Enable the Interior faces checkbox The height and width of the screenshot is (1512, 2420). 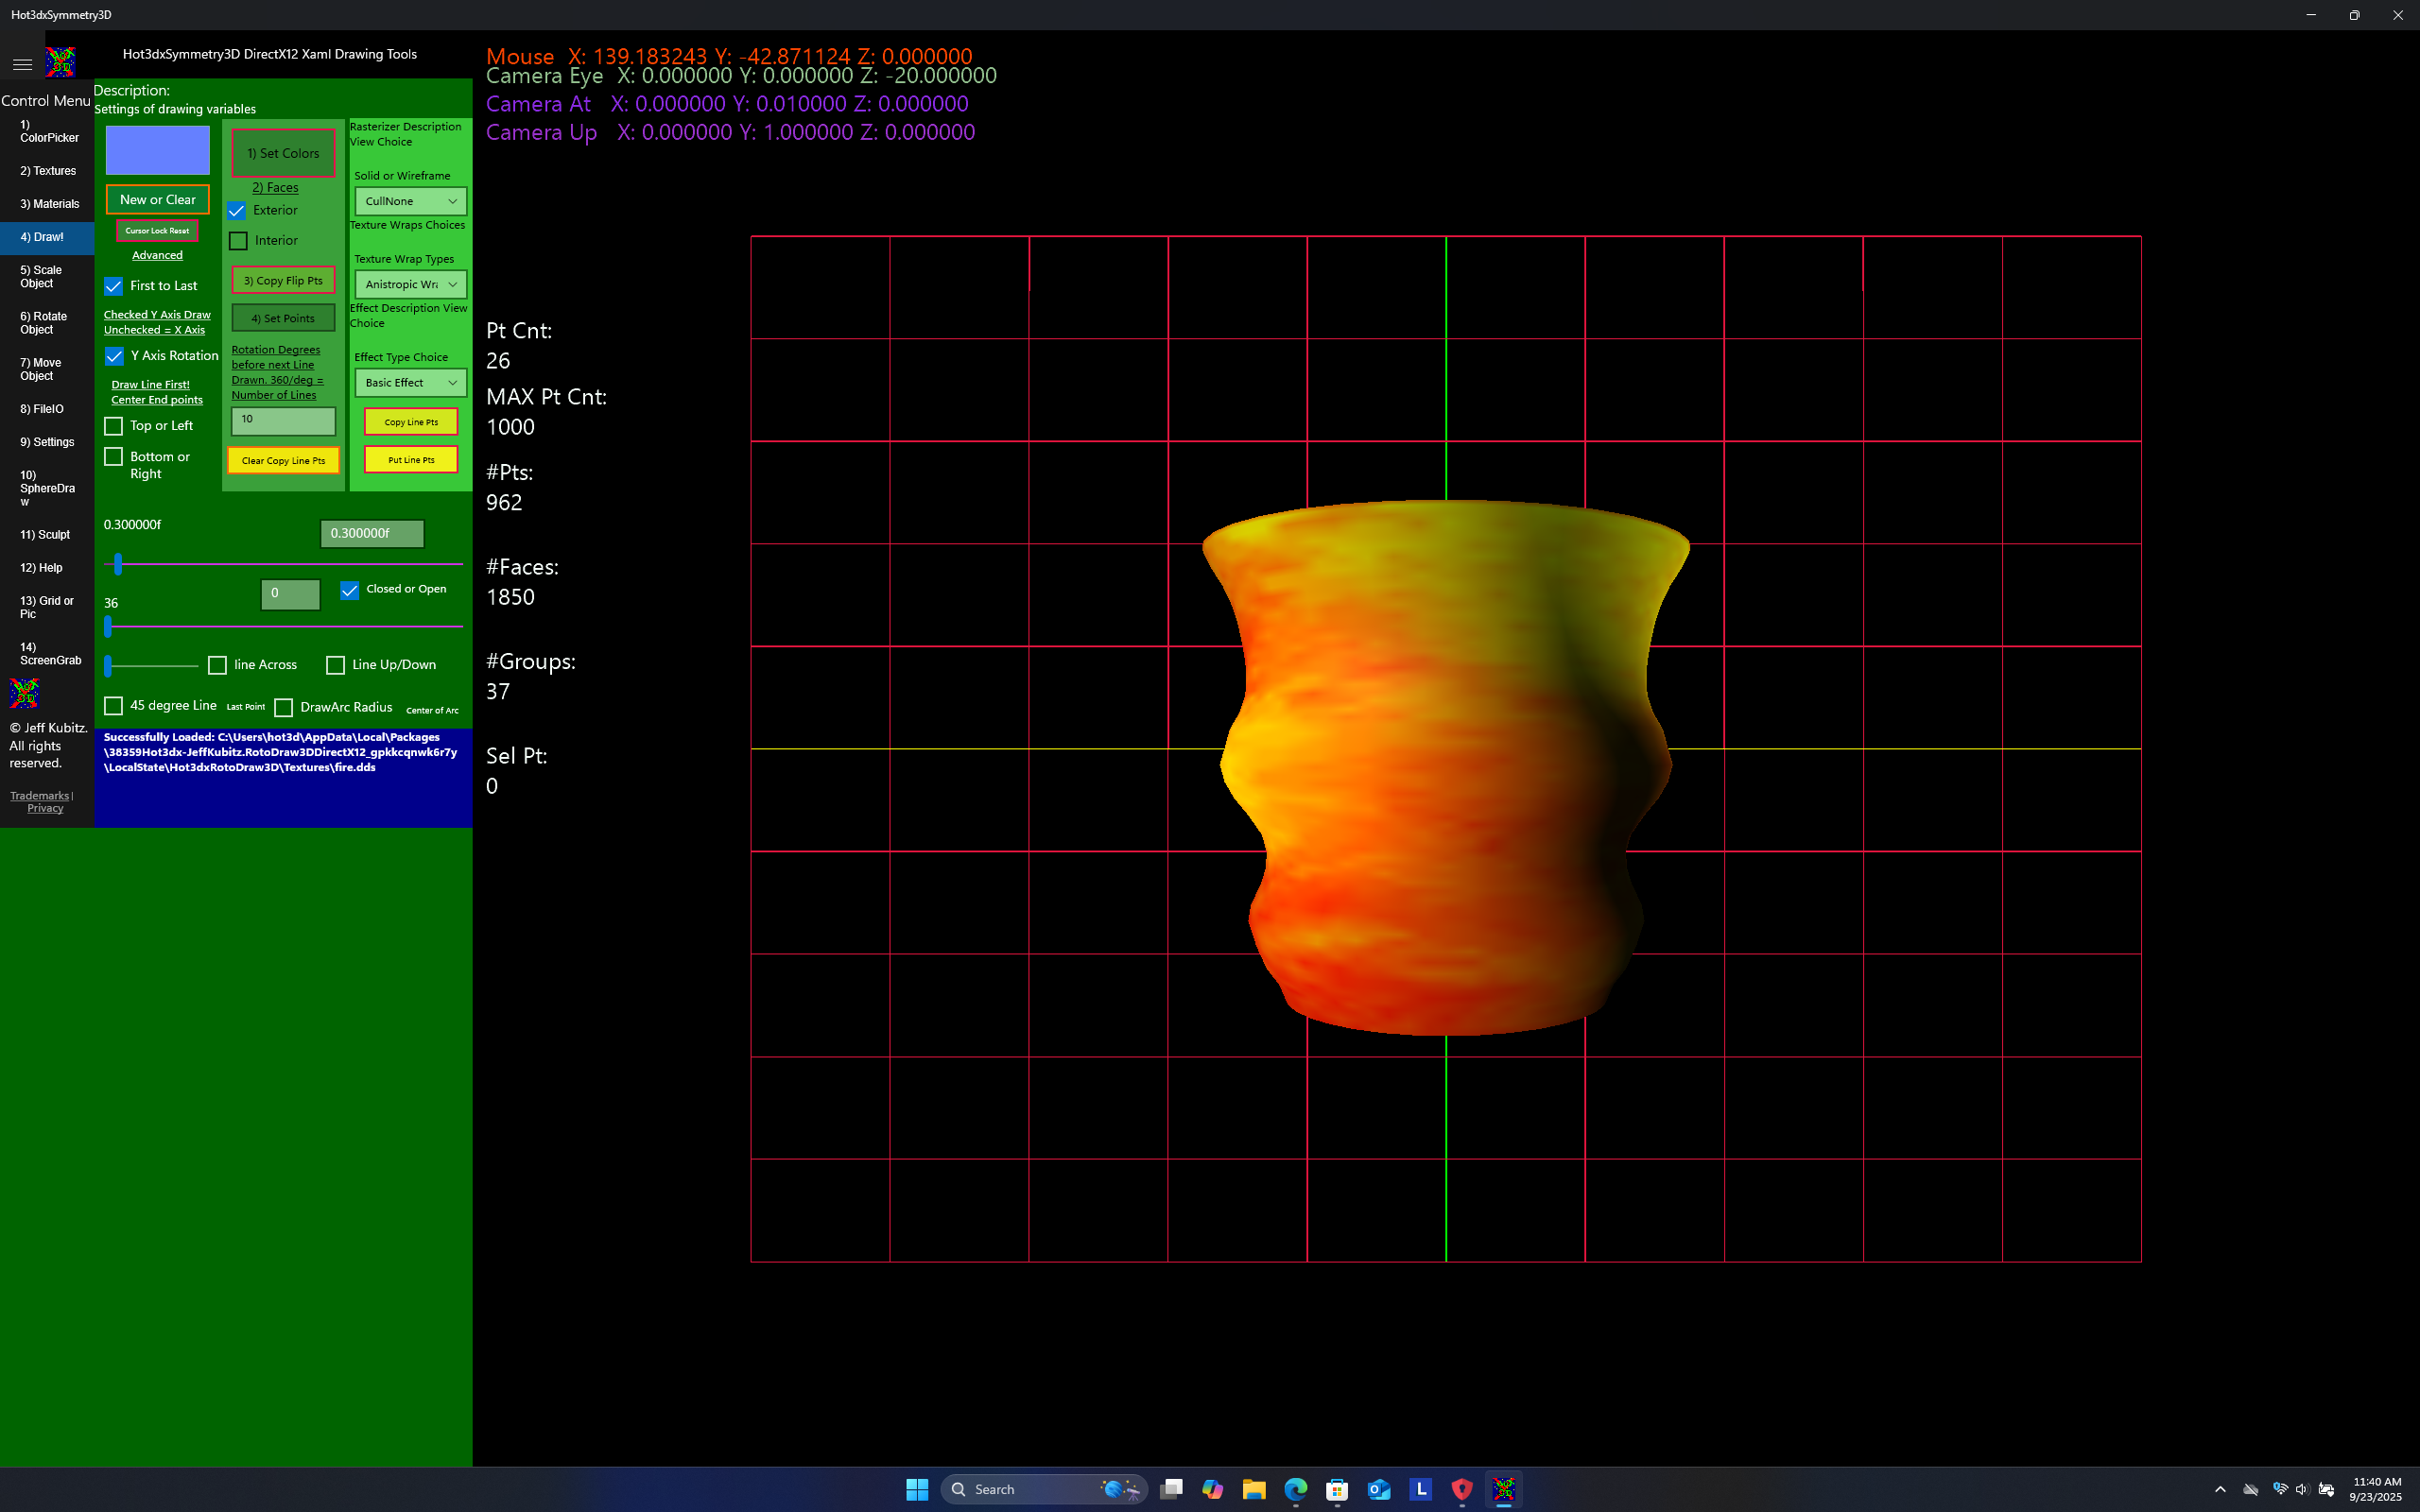pos(237,240)
